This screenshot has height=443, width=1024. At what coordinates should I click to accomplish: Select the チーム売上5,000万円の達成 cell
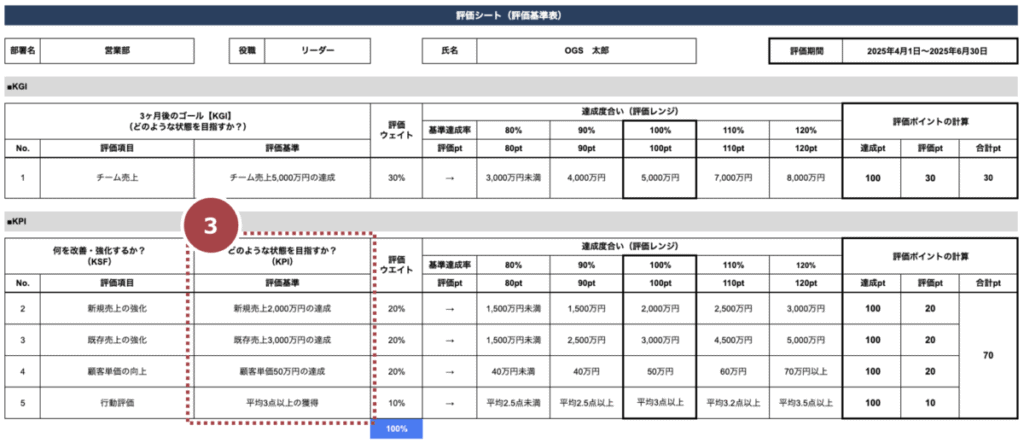click(282, 178)
